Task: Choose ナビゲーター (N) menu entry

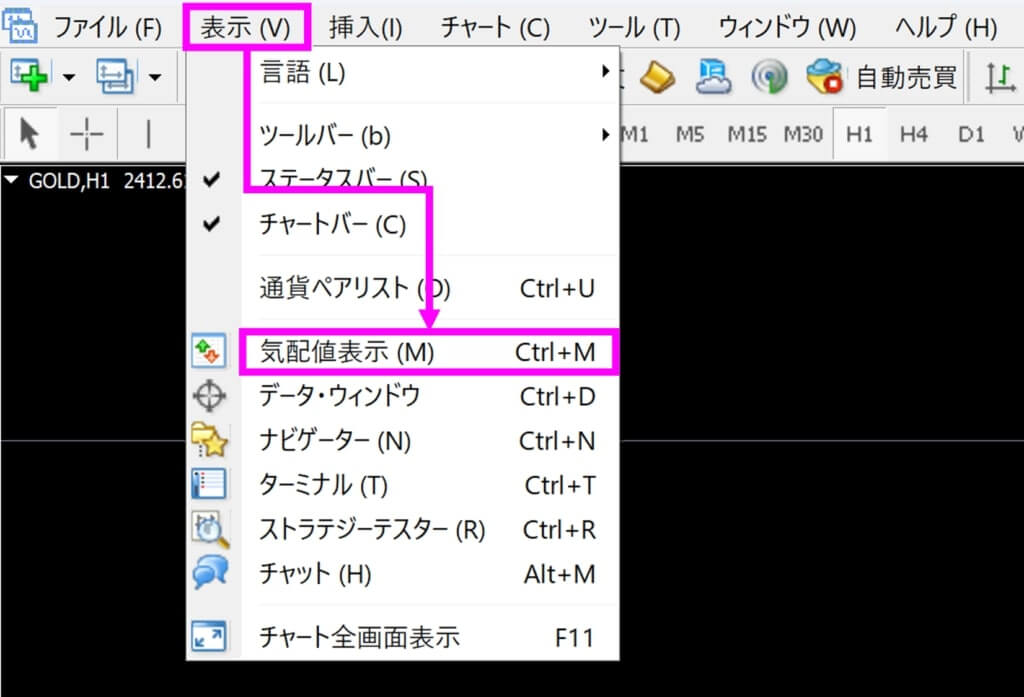Action: (402, 441)
